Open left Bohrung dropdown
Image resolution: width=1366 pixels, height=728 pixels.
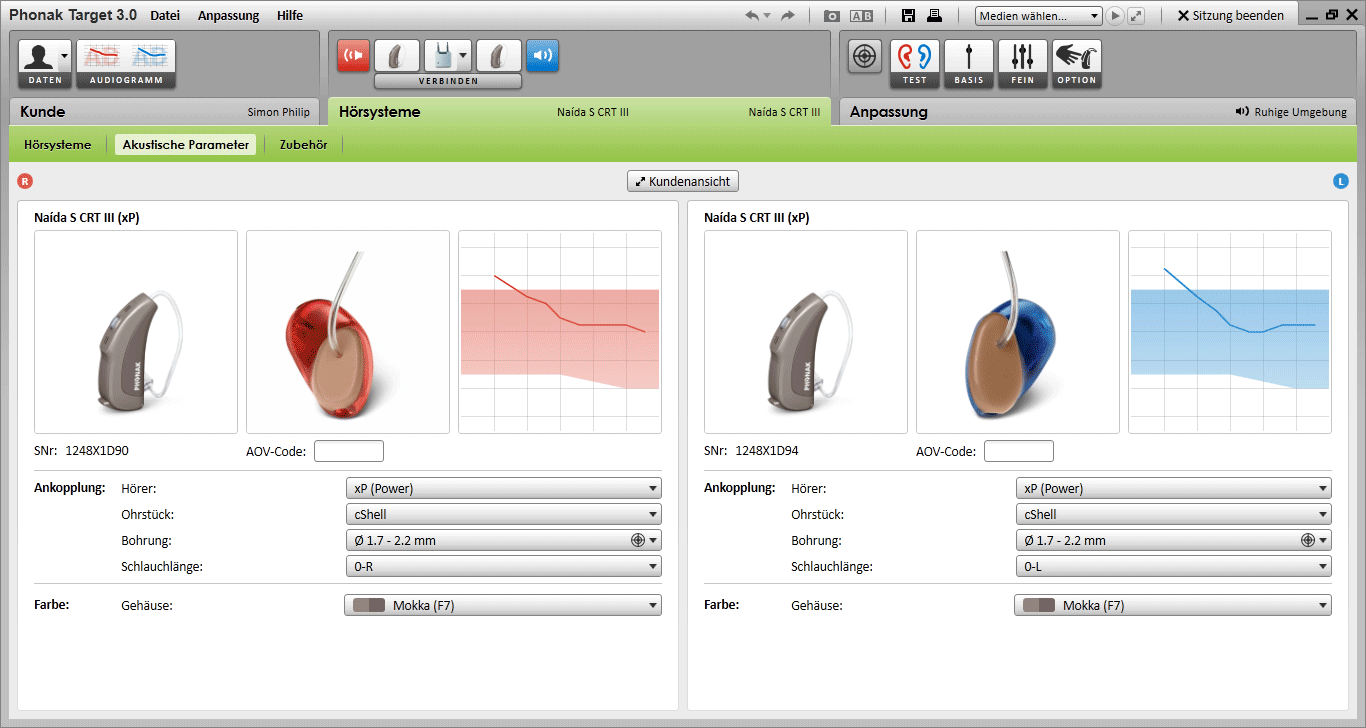point(1173,540)
